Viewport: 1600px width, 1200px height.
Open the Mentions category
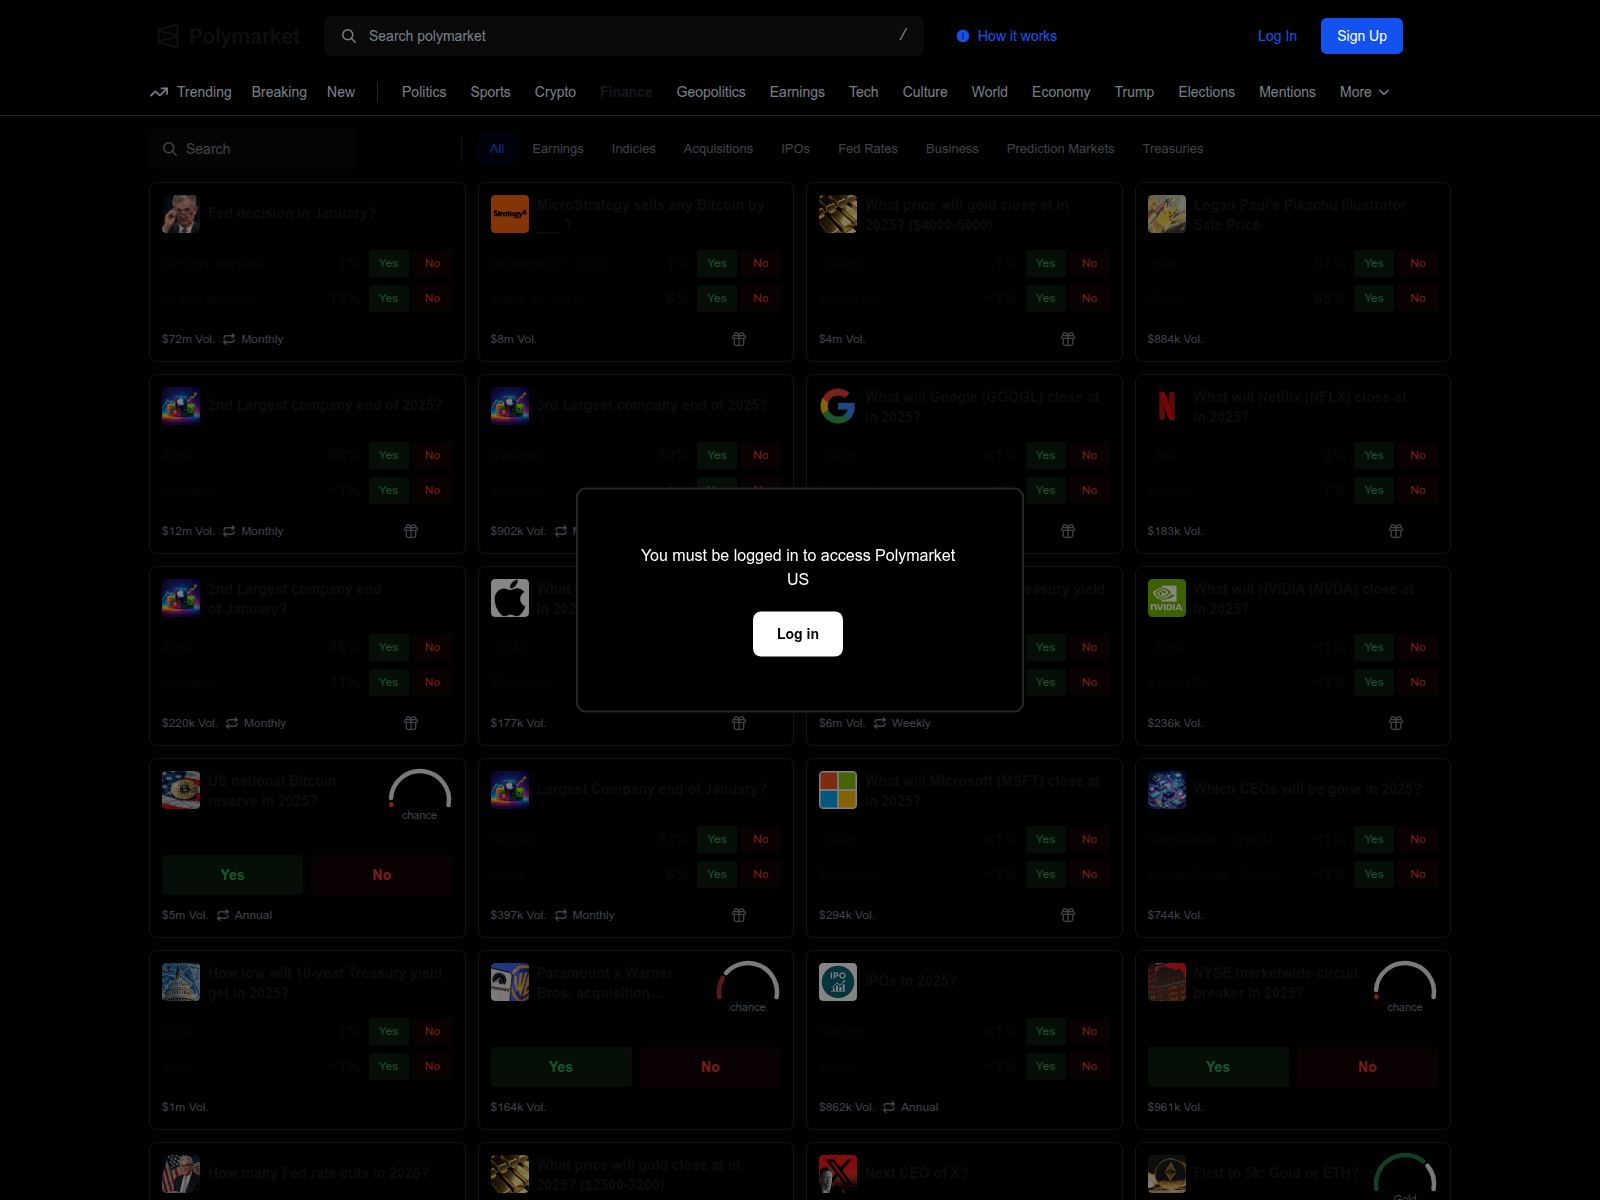point(1287,92)
